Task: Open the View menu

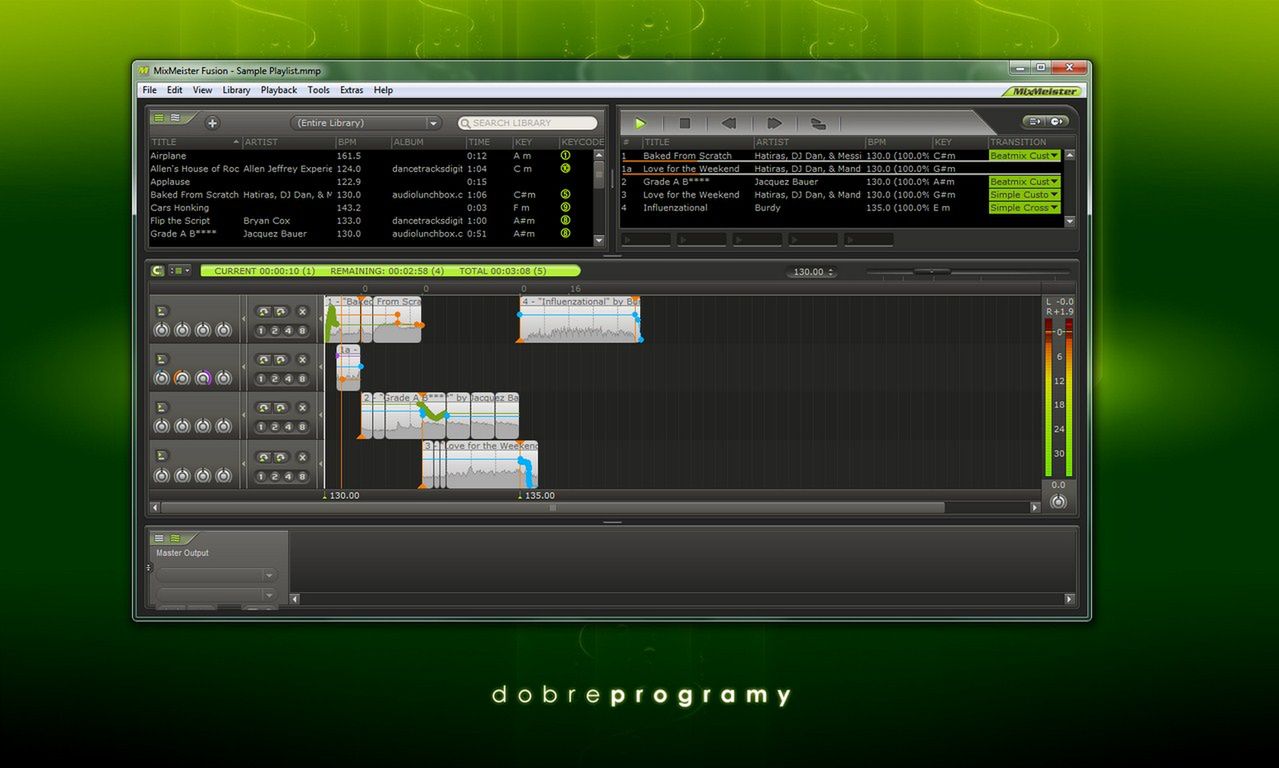Action: tap(202, 90)
